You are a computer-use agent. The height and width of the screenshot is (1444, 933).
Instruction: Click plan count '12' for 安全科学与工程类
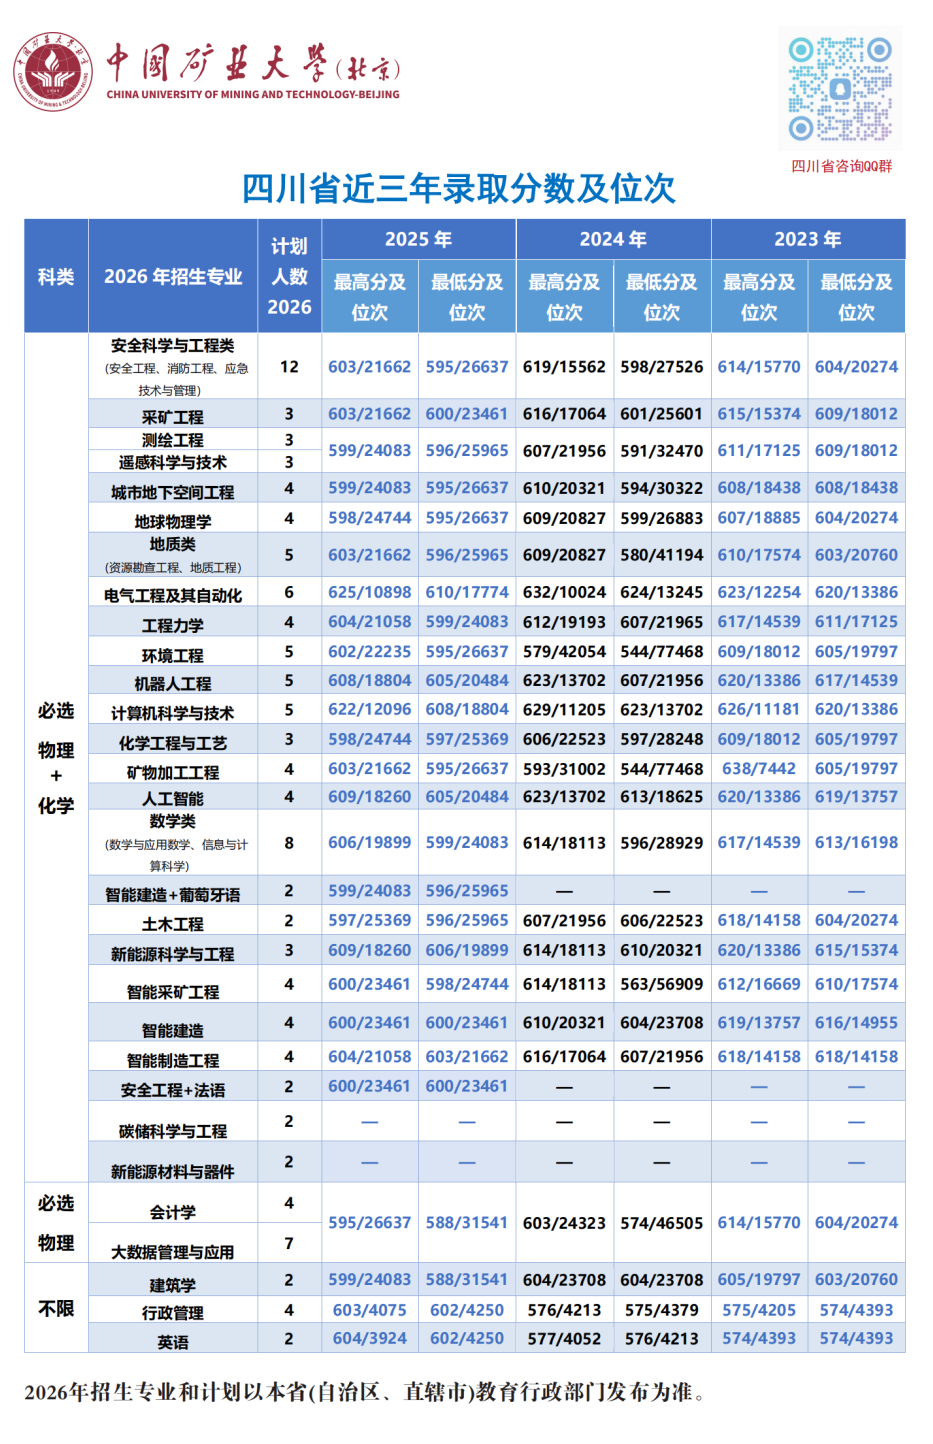(289, 366)
